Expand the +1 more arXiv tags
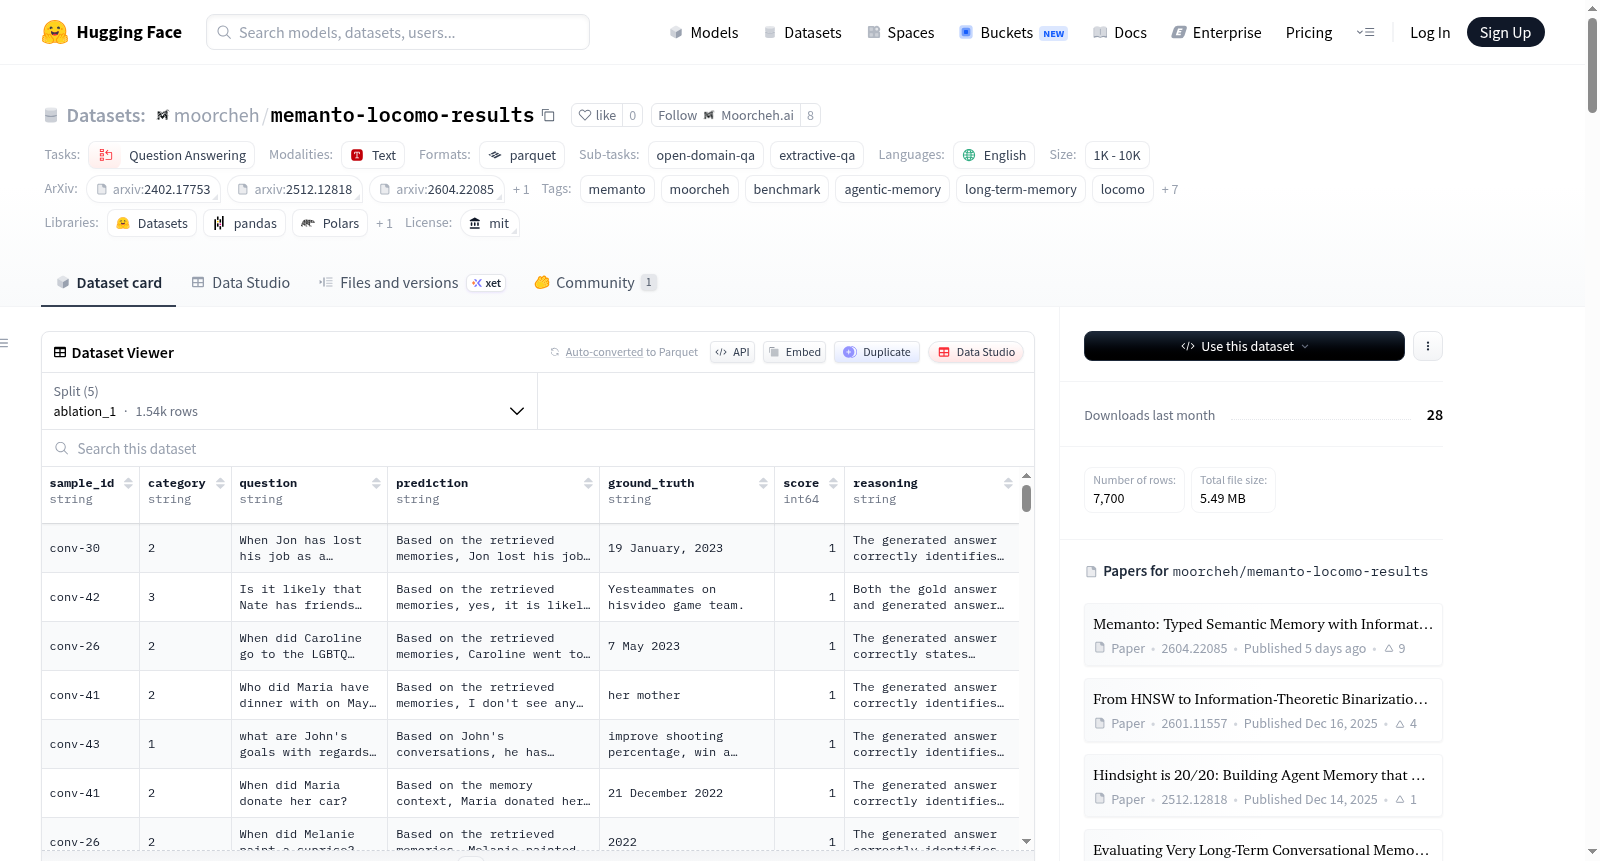The height and width of the screenshot is (861, 1600). [x=521, y=189]
